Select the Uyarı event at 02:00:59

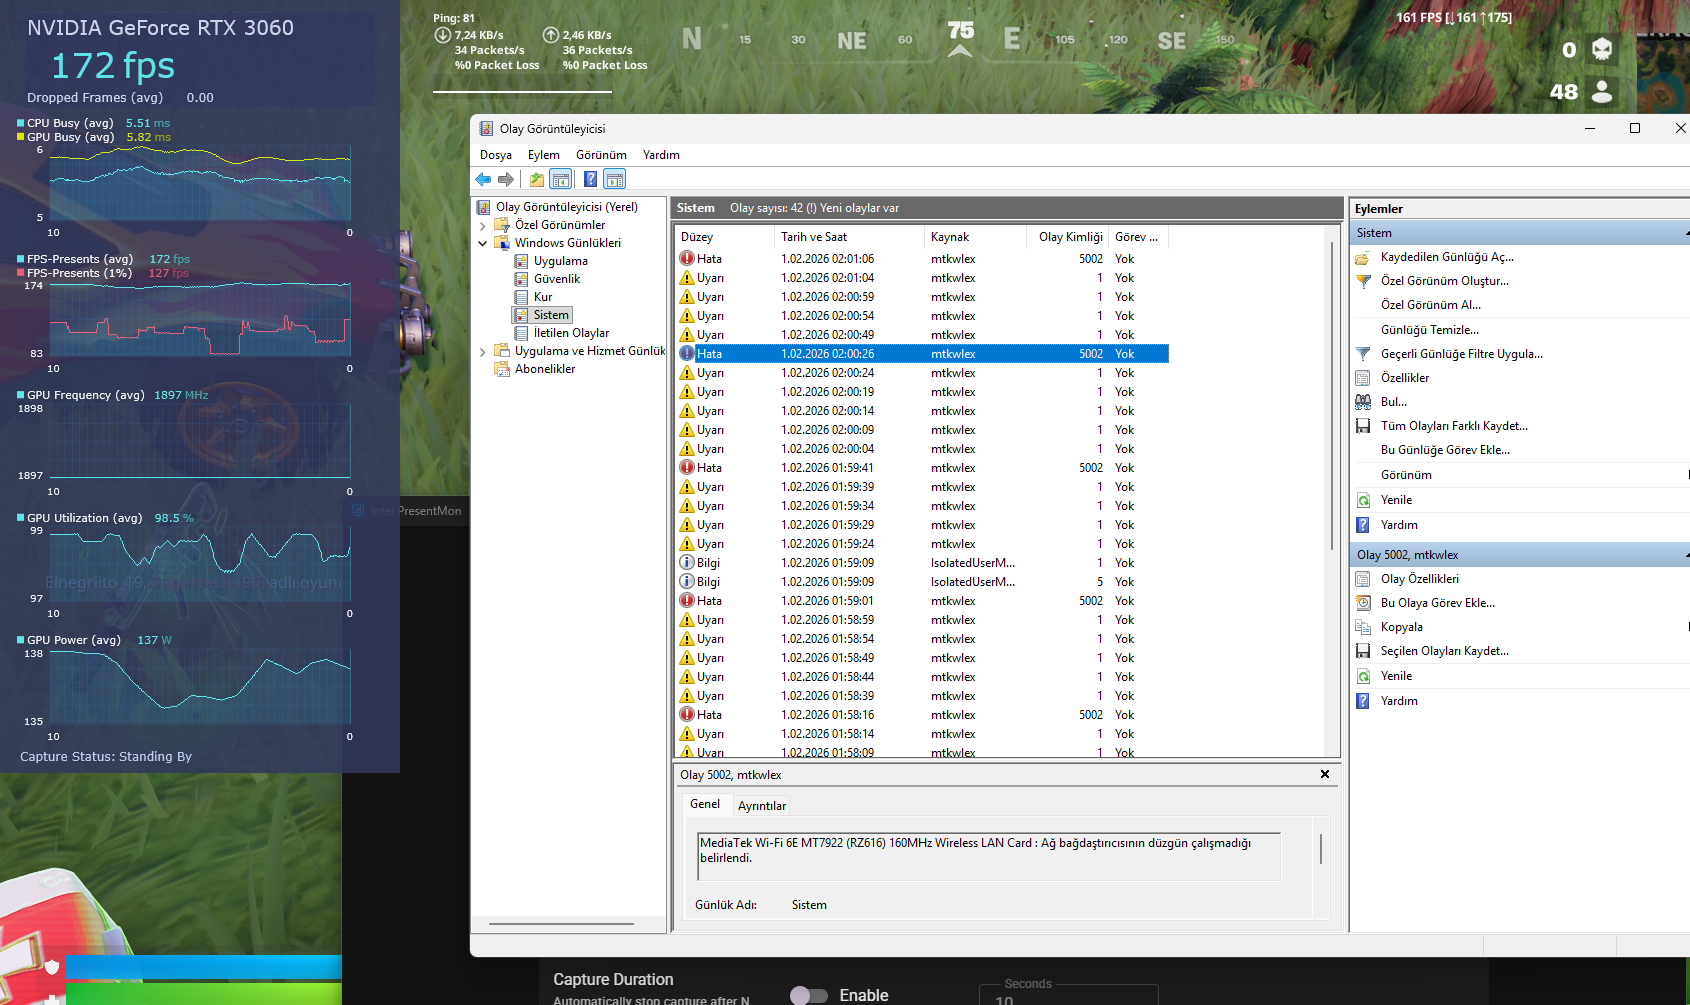pyautogui.click(x=922, y=297)
